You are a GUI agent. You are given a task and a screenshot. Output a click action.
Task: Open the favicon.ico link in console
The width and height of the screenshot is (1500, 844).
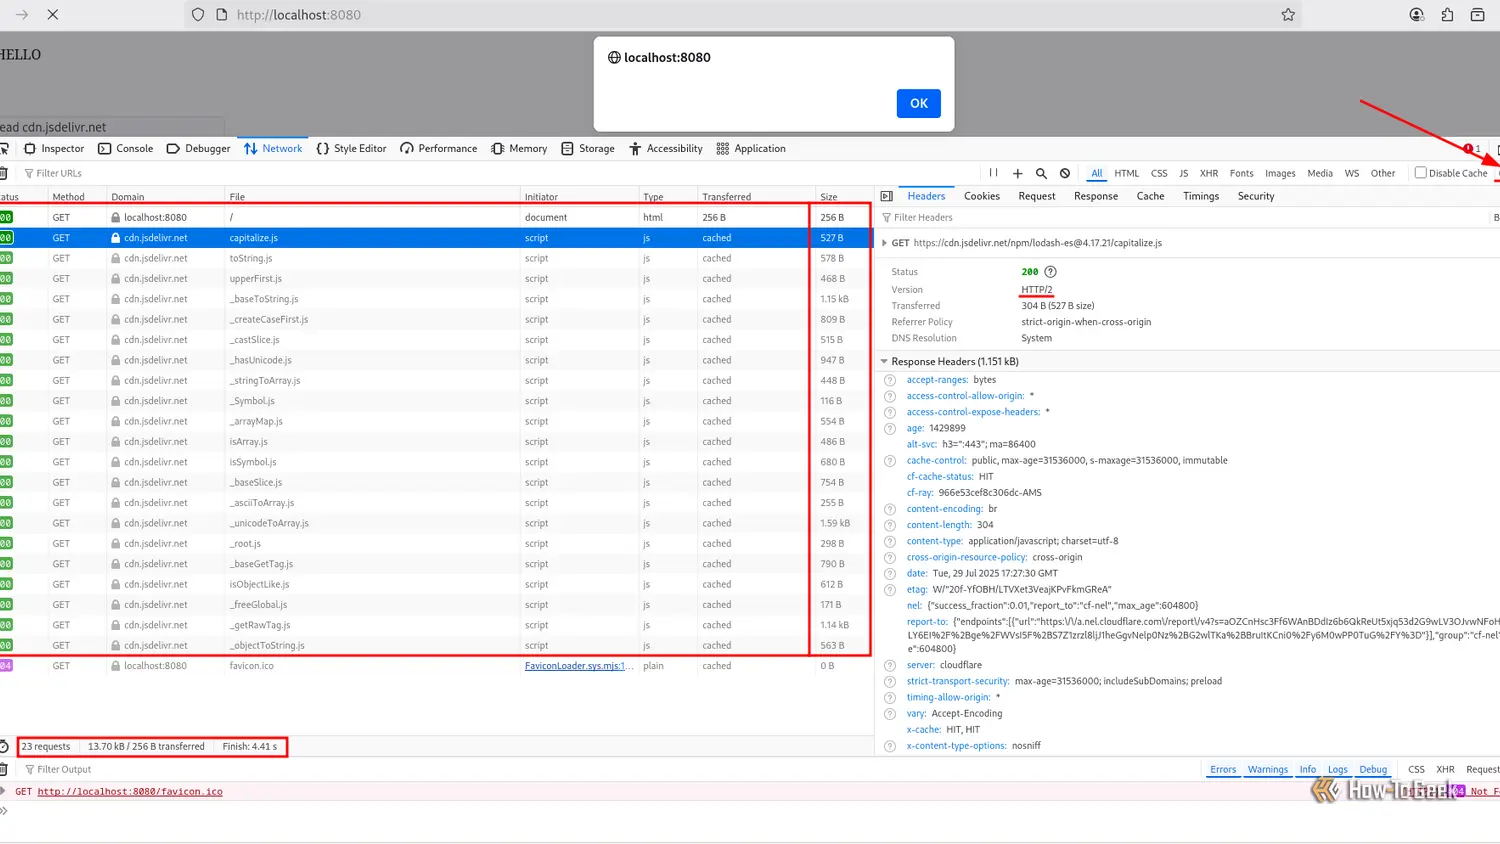point(130,792)
